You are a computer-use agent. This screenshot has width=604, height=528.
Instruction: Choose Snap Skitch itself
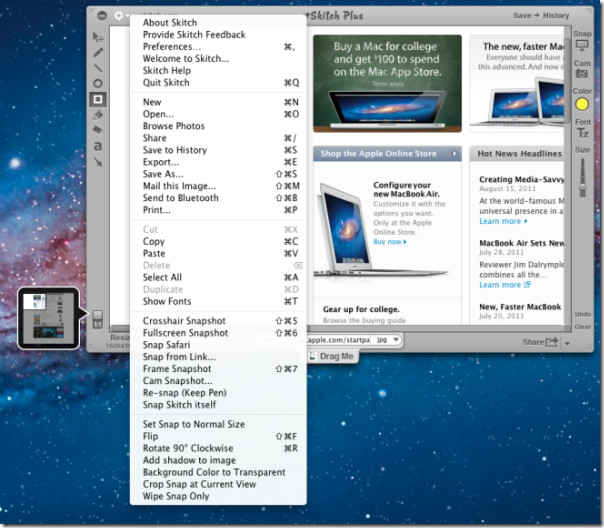click(x=218, y=404)
